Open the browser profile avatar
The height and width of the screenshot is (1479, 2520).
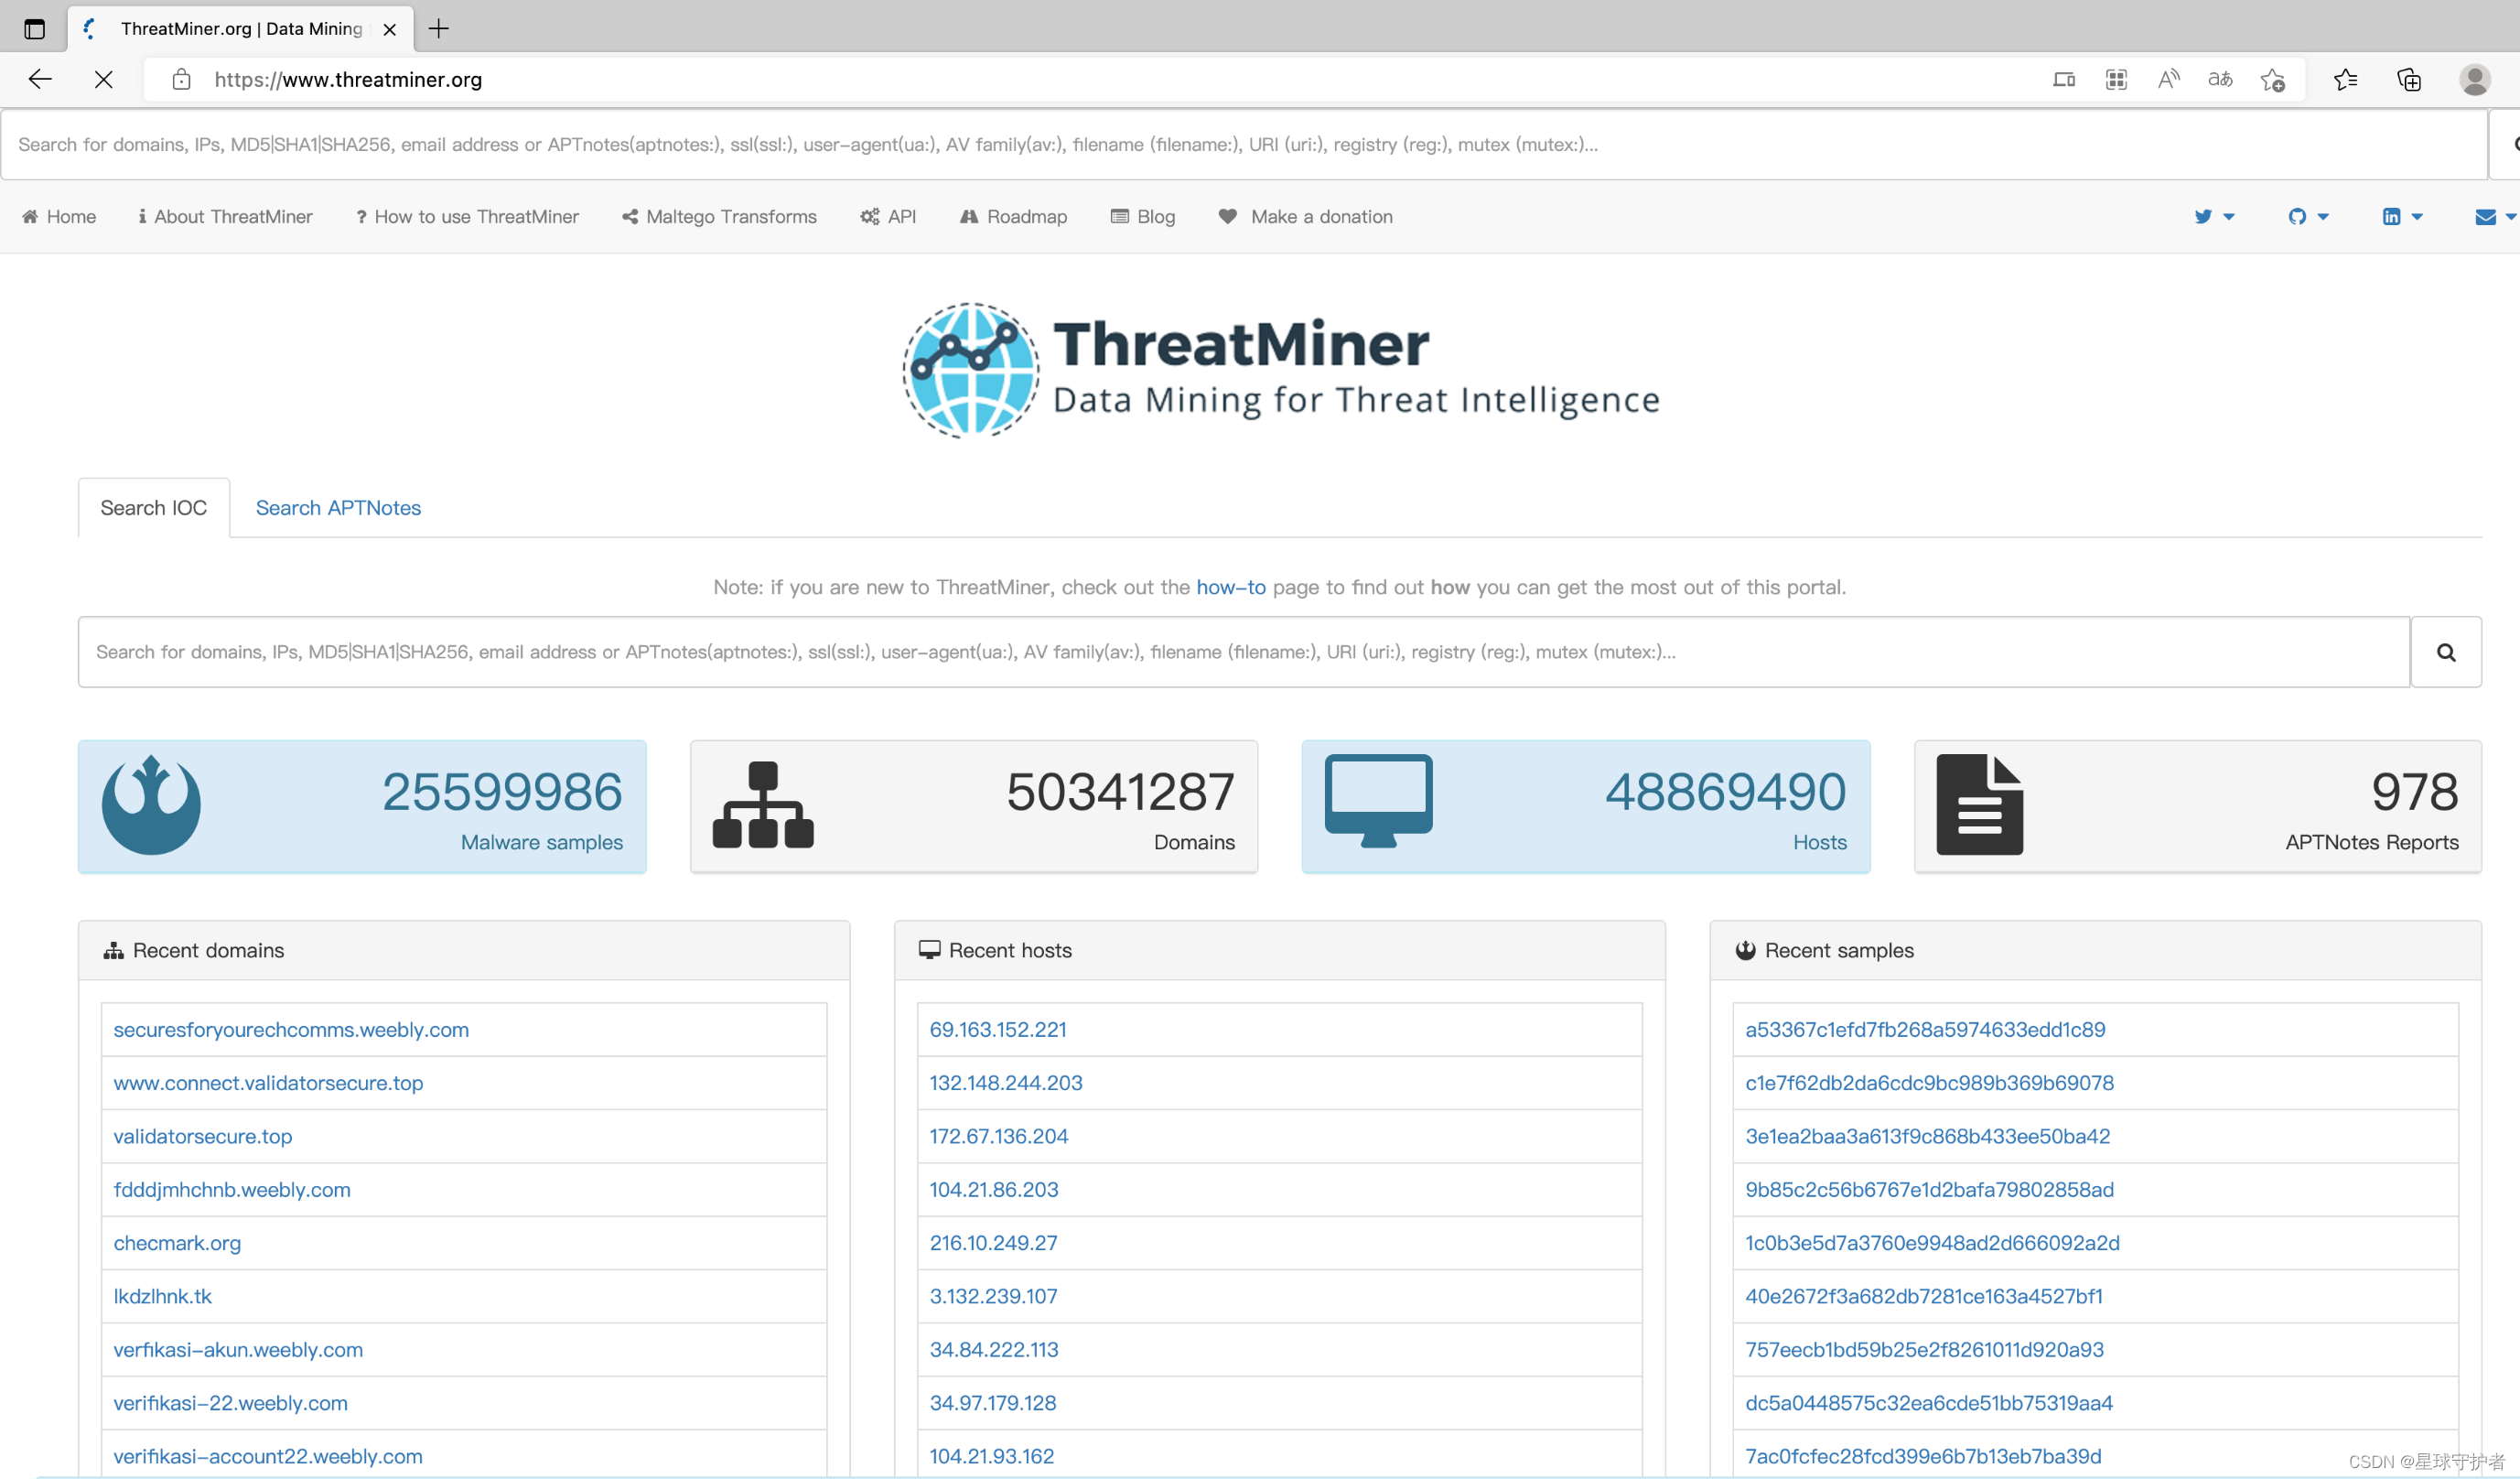coord(2474,80)
